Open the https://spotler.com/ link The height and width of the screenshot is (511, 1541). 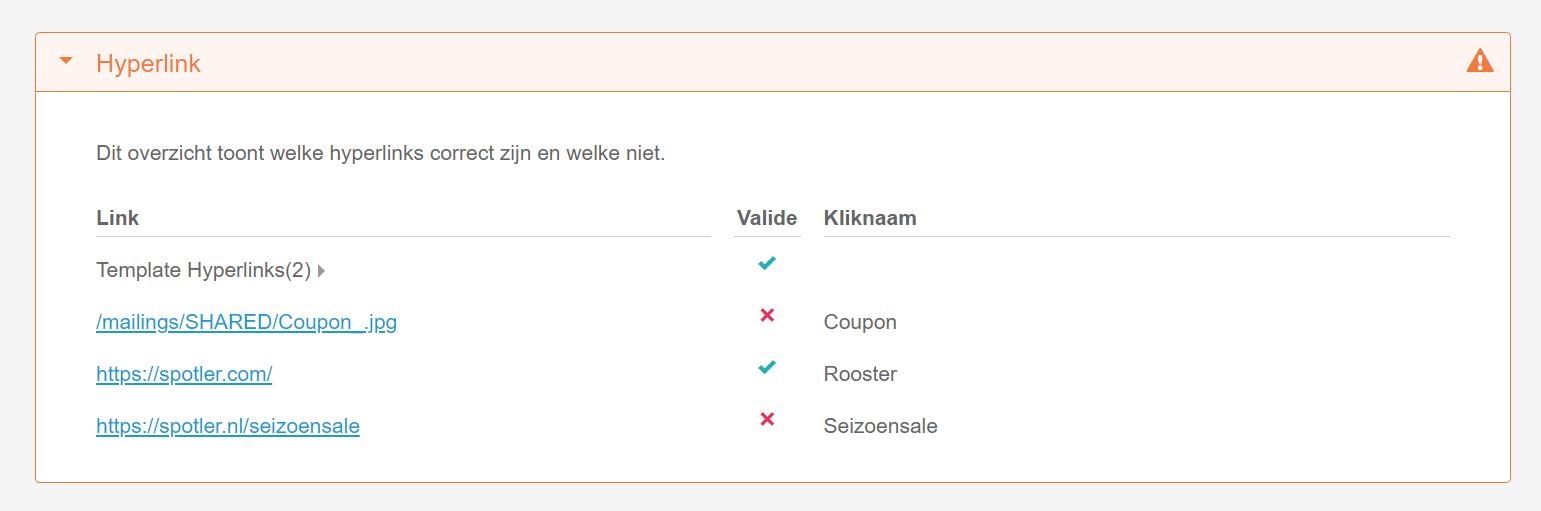184,374
